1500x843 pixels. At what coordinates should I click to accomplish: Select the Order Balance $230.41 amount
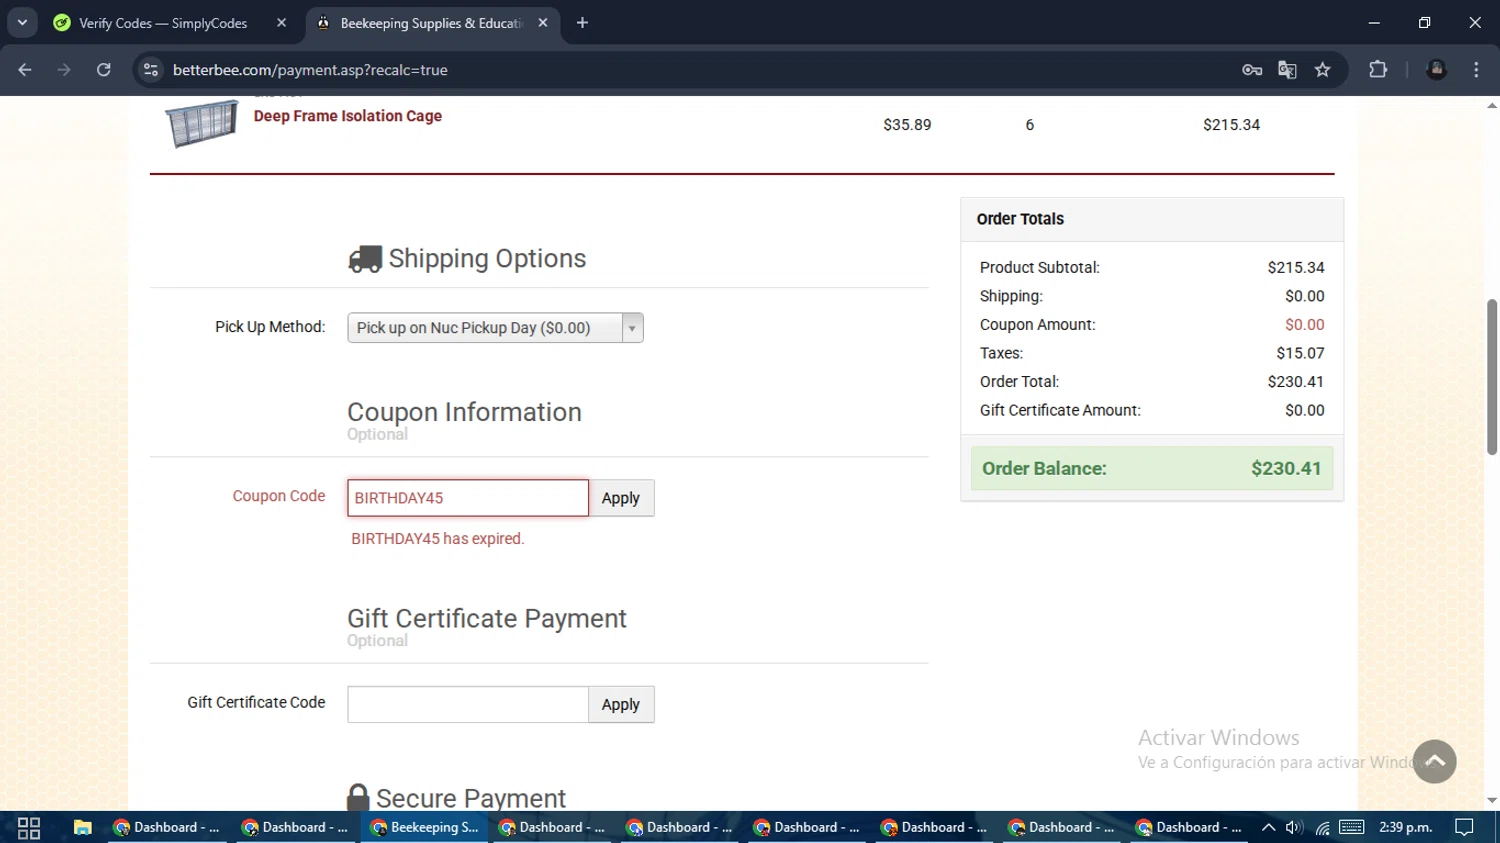pos(1286,468)
